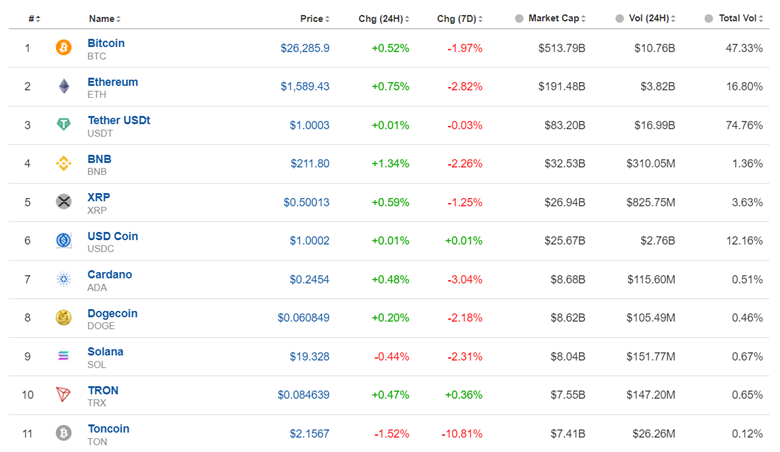Viewport: 780px width, 452px height.
Task: Select Cardano 7D change -3.04%
Action: tap(465, 279)
